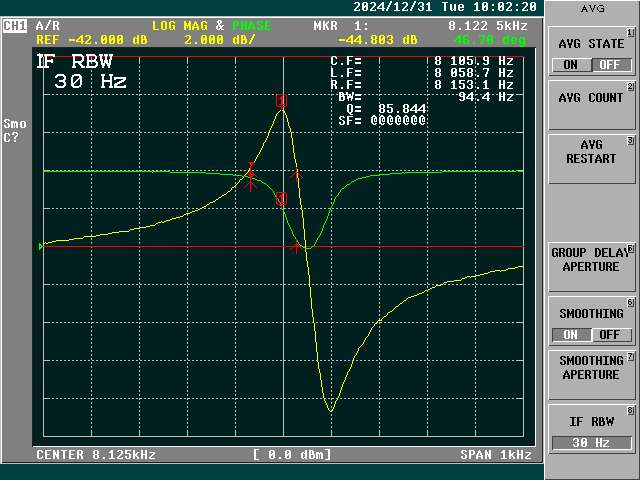
Task: Set AVG STATE to ON
Action: point(570,65)
